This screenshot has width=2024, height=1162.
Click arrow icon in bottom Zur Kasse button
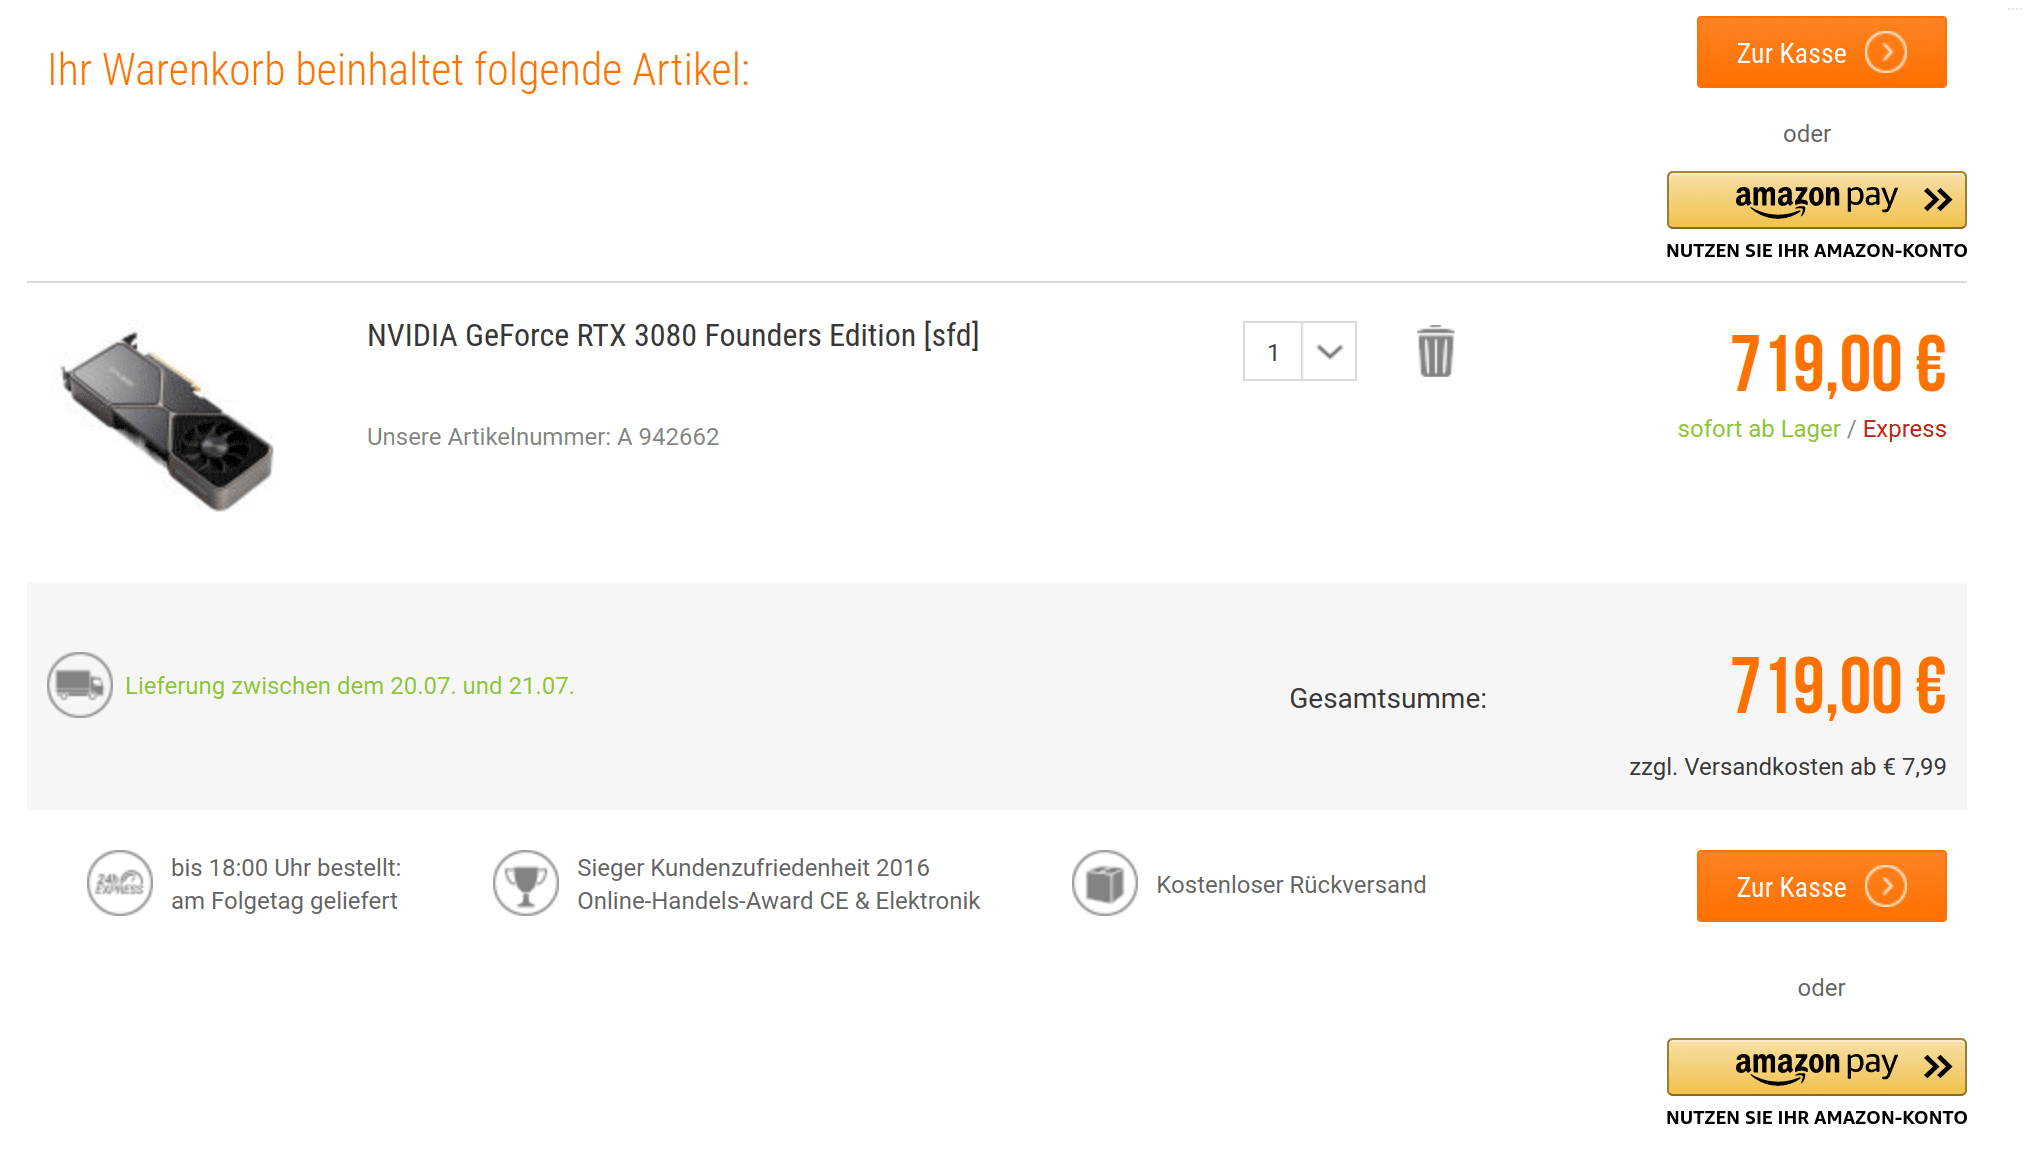[x=1886, y=886]
